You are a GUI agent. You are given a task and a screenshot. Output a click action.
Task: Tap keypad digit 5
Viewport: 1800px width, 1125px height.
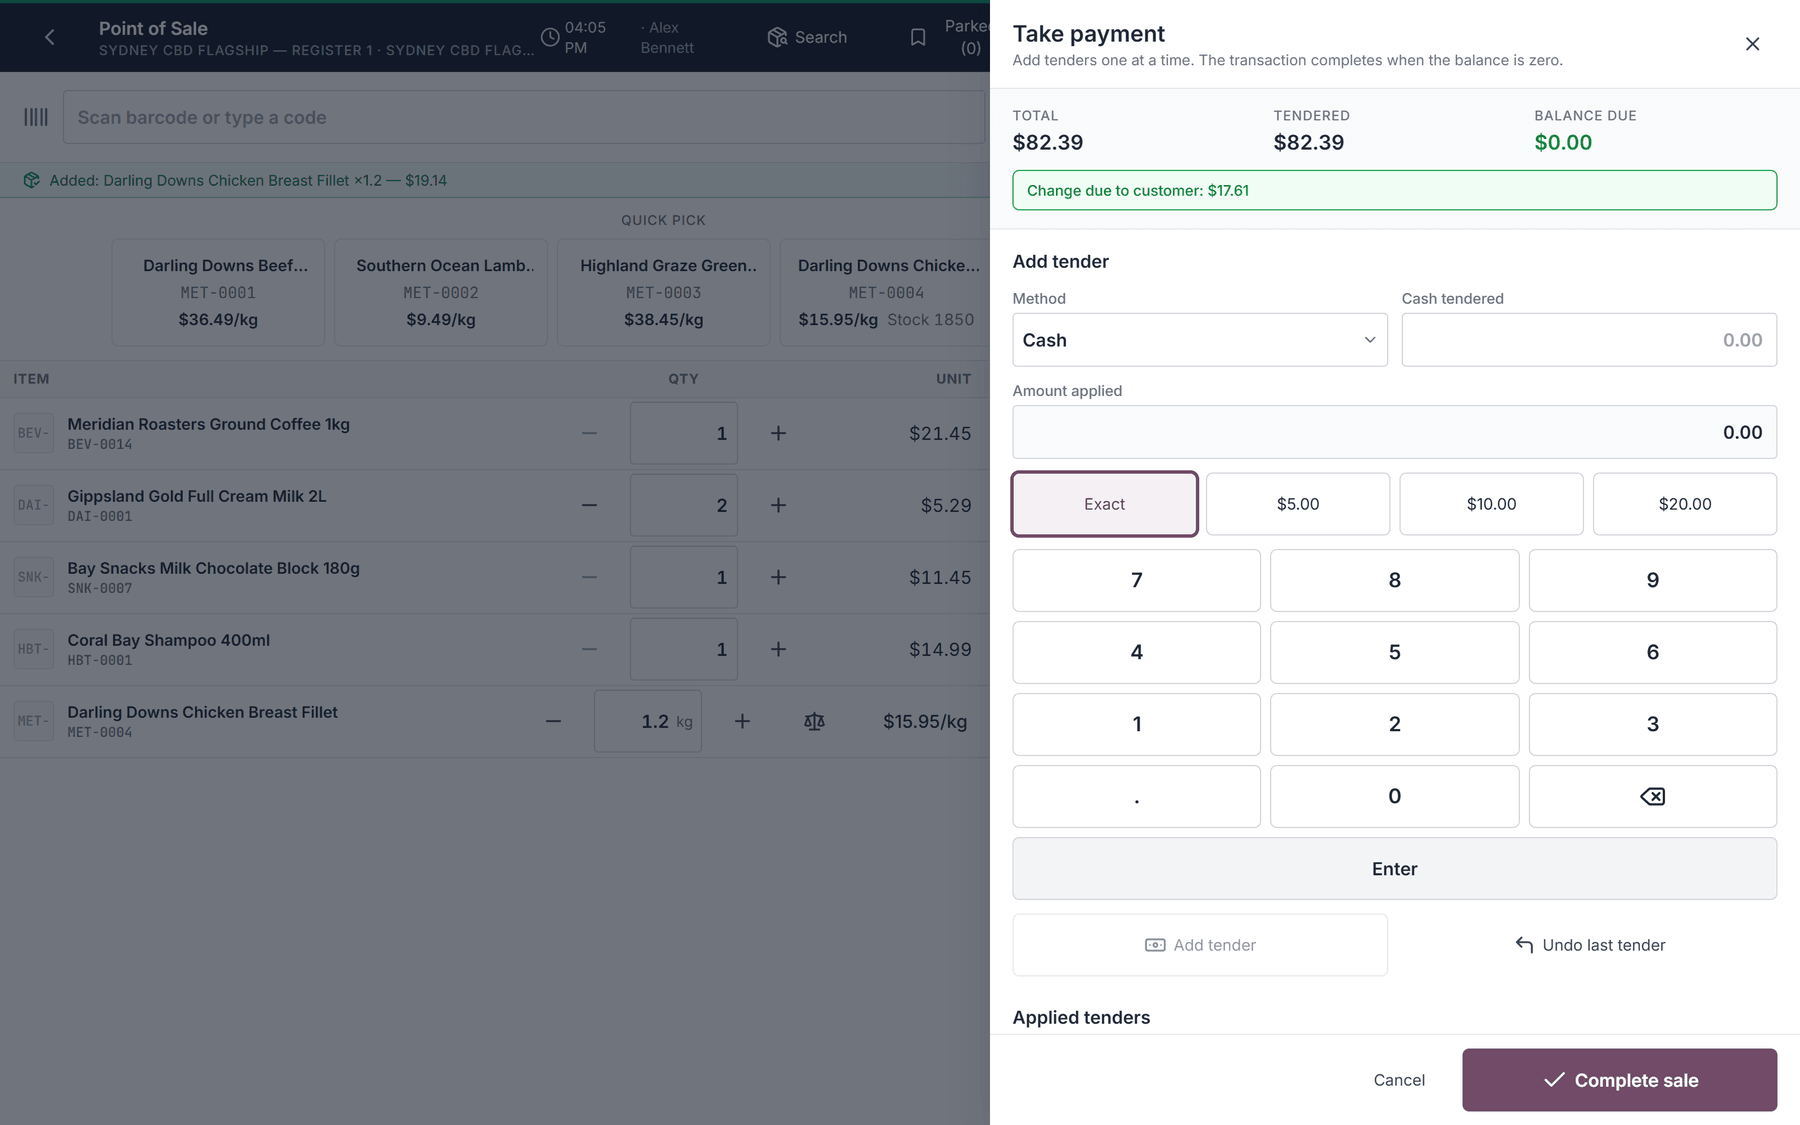pos(1394,652)
